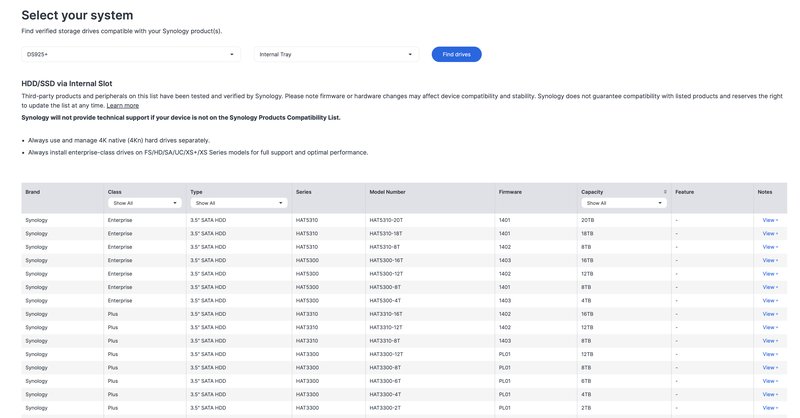Viewport: 800px width, 418px height.
Task: Expand the Capacity filter dropdown
Action: pyautogui.click(x=623, y=203)
